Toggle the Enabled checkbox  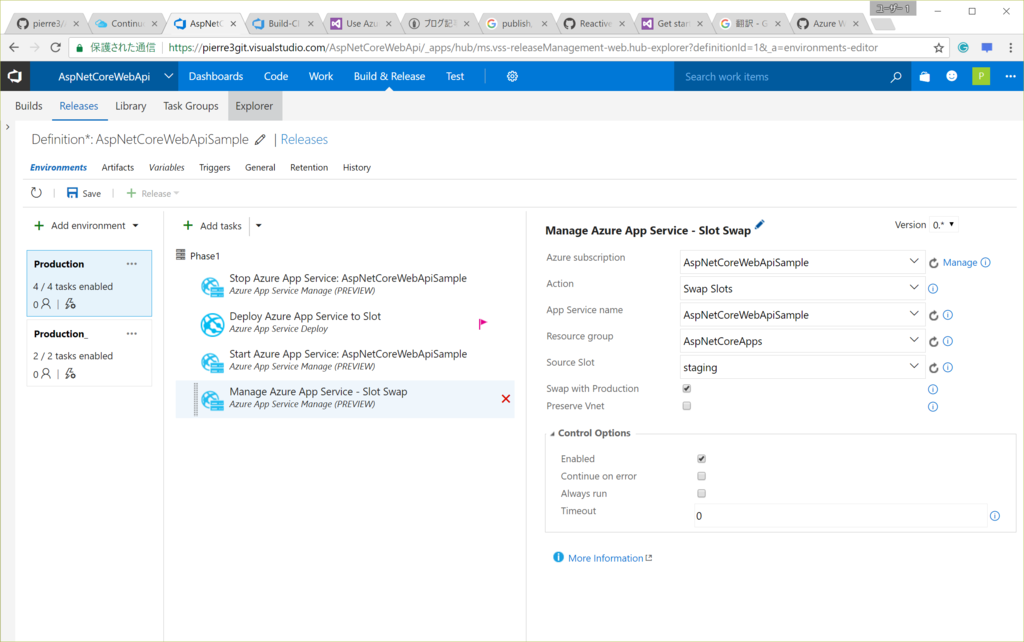coord(701,458)
